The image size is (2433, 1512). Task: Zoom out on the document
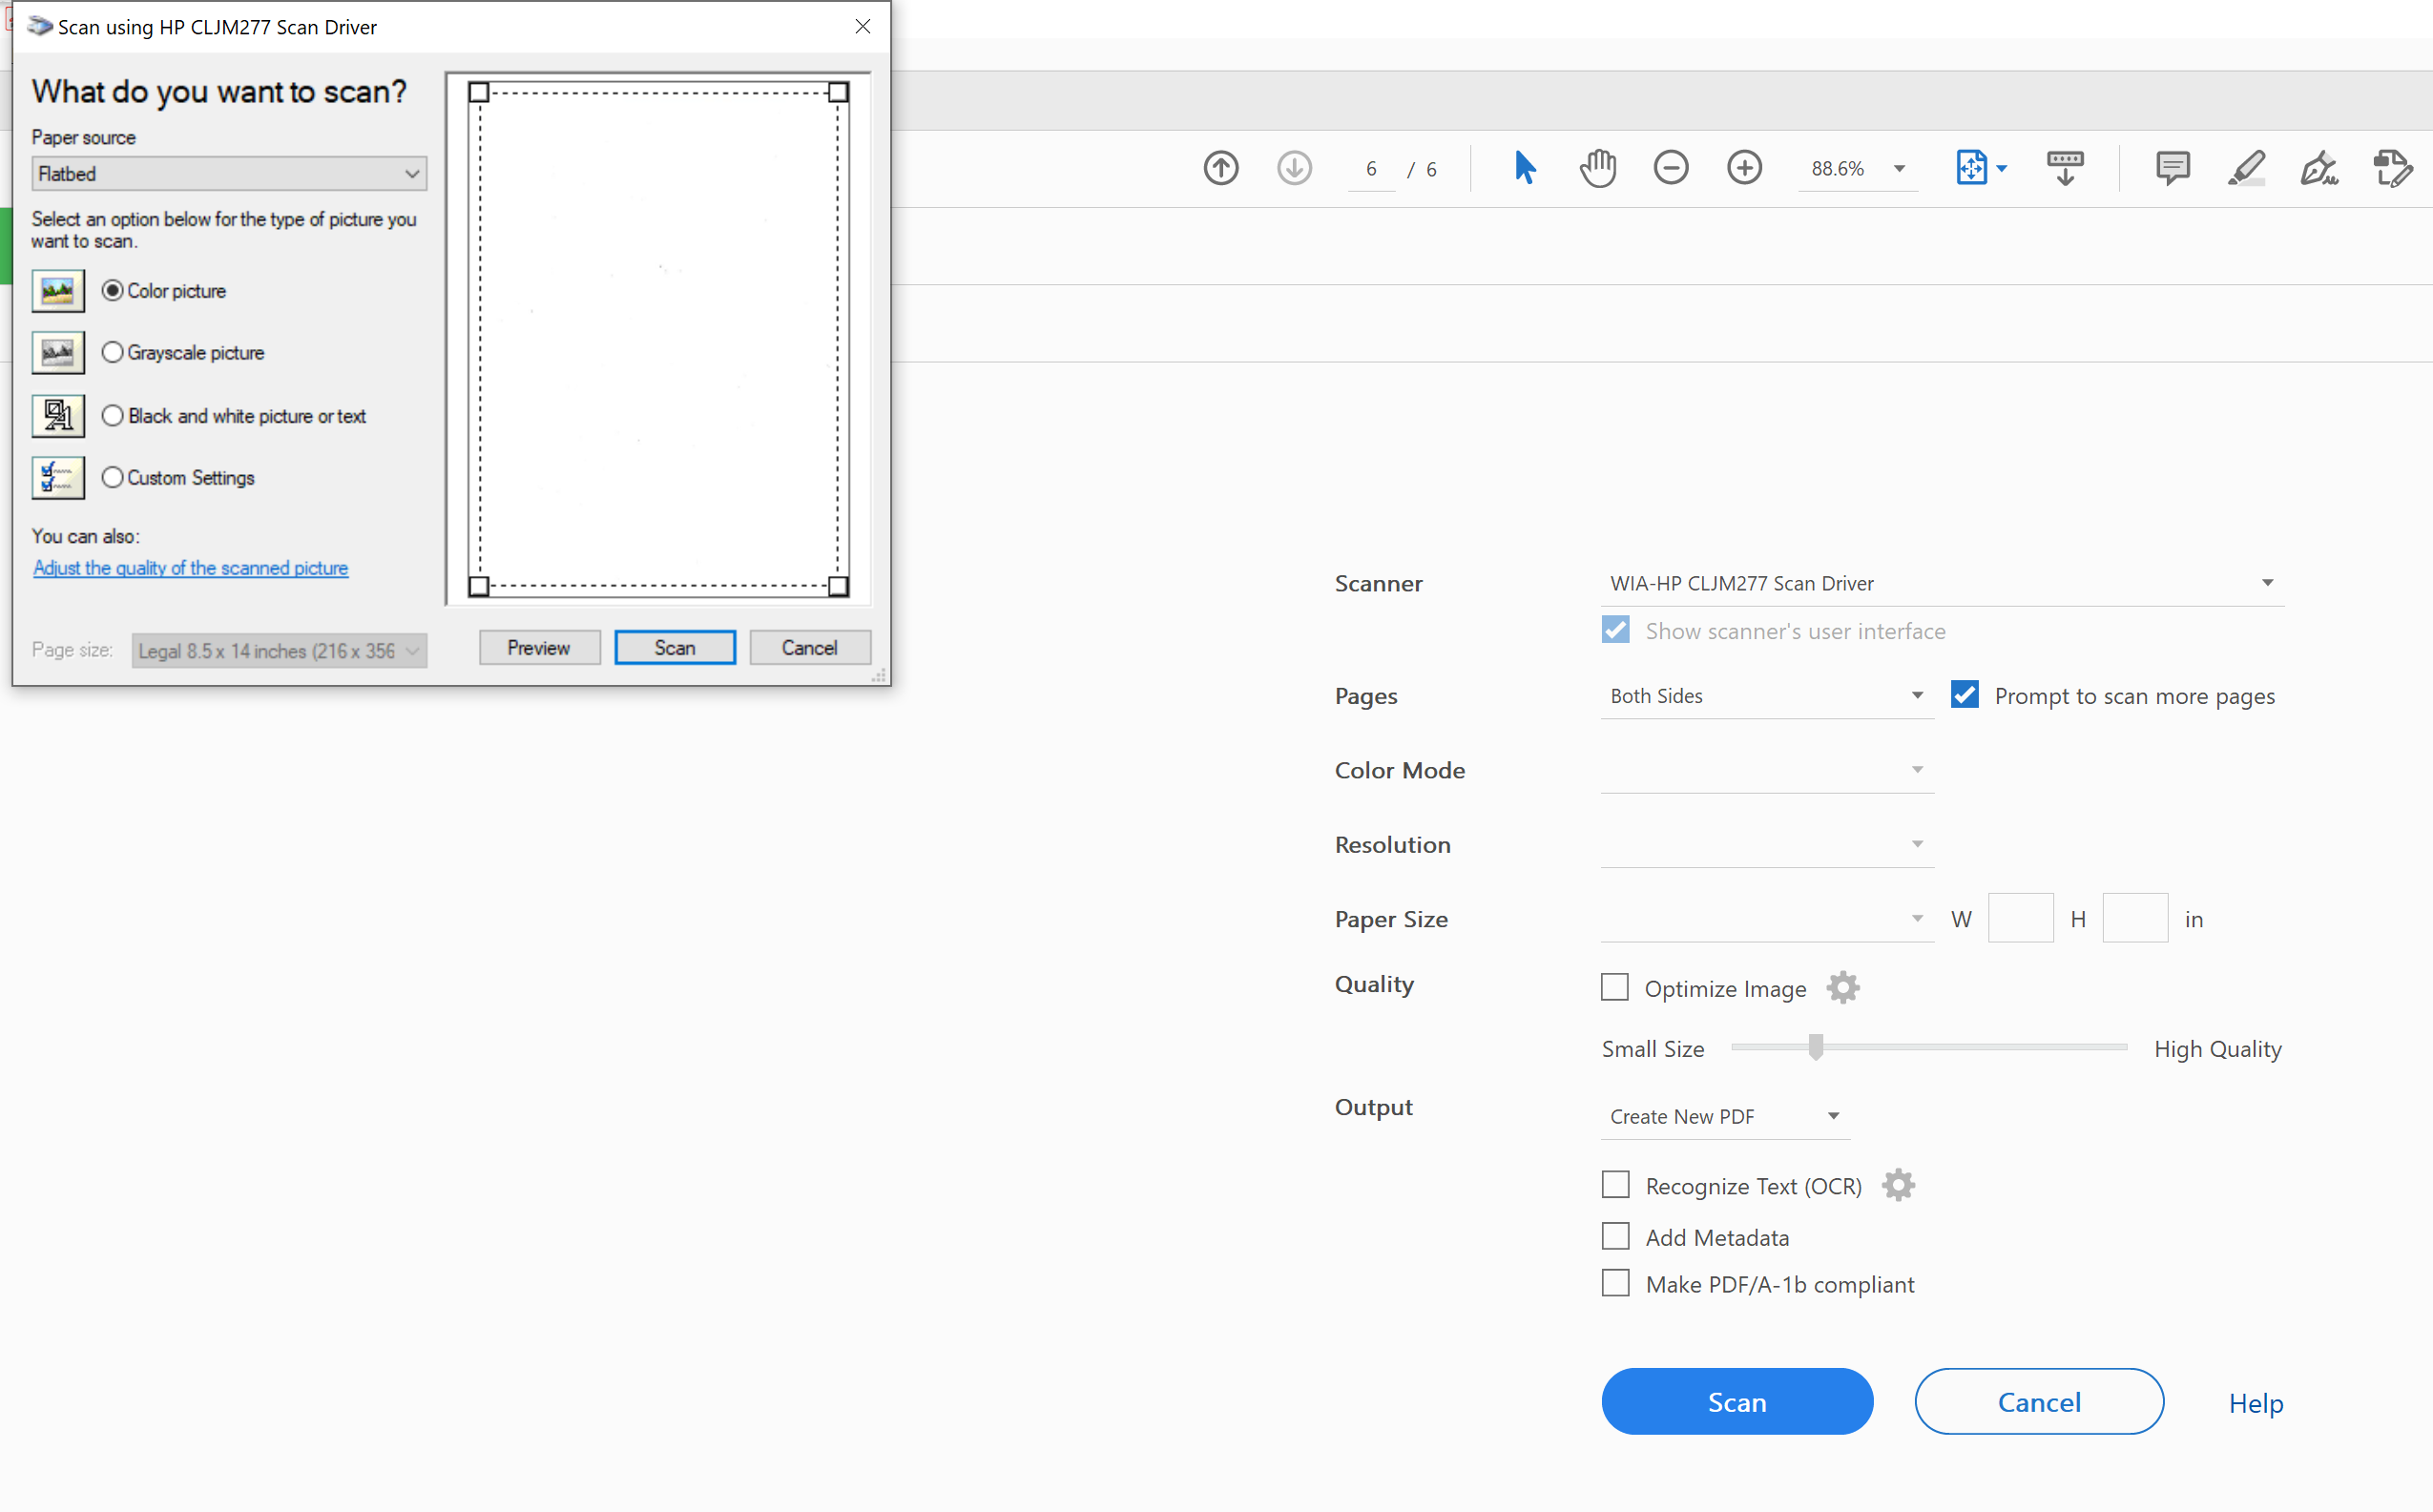1670,167
